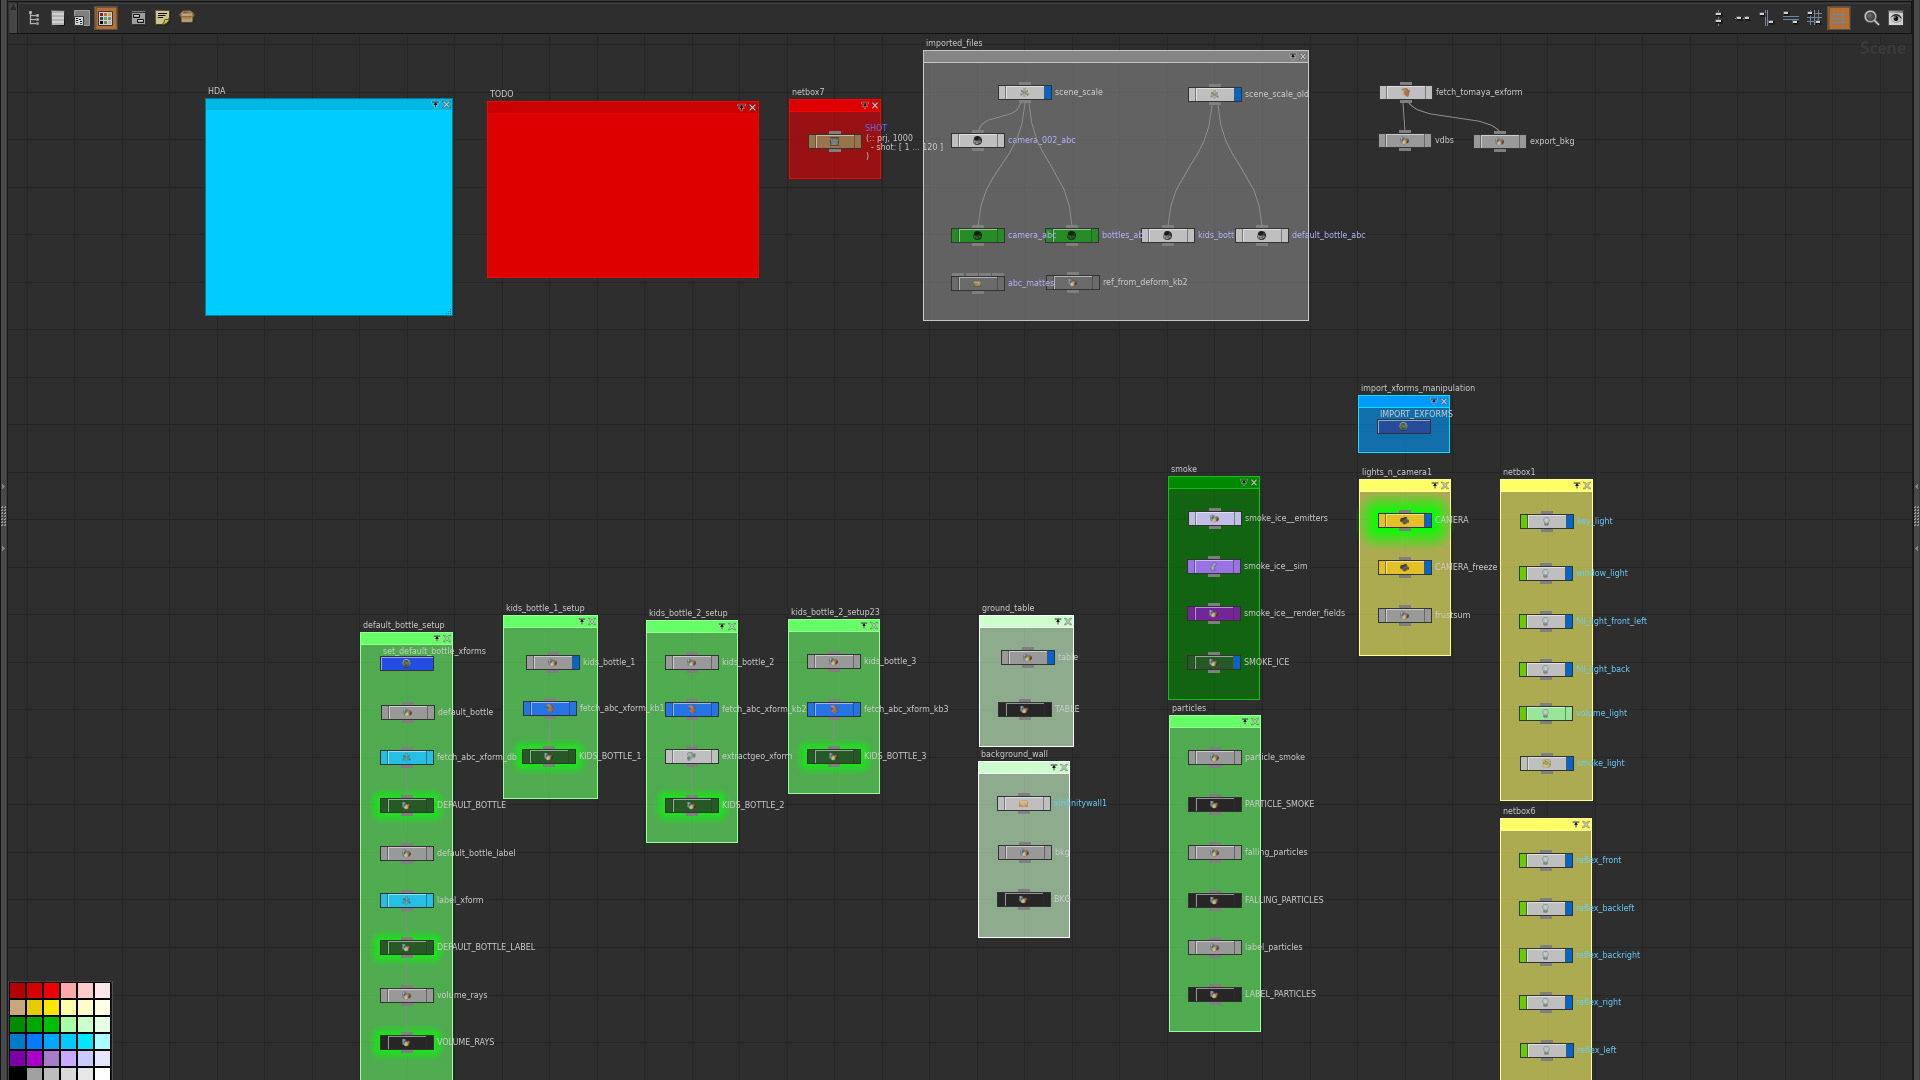Image resolution: width=1920 pixels, height=1080 pixels.
Task: Open the find node magnifier icon
Action: click(1871, 18)
